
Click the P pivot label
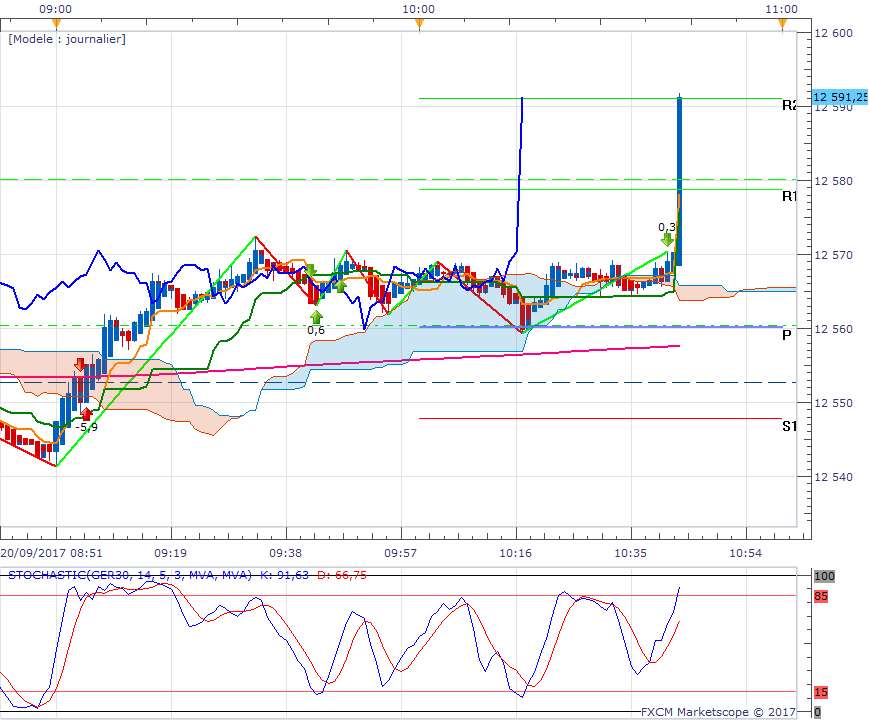[x=786, y=335]
